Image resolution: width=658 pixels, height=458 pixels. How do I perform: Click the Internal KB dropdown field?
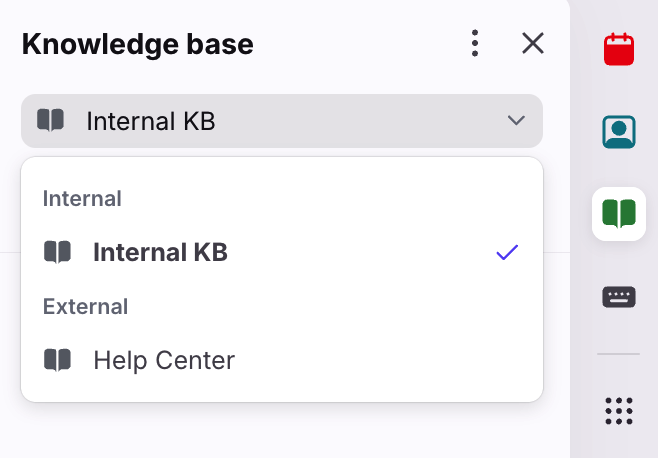[x=282, y=121]
